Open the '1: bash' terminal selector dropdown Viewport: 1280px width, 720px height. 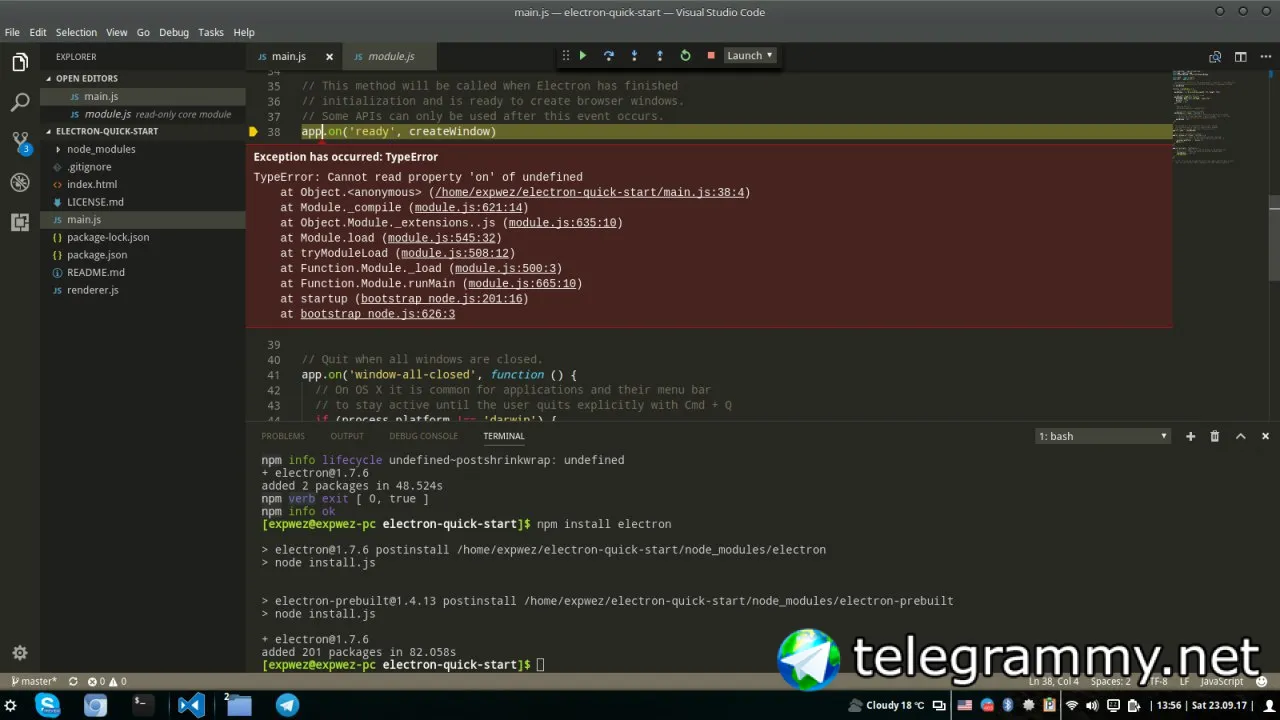click(x=1103, y=436)
